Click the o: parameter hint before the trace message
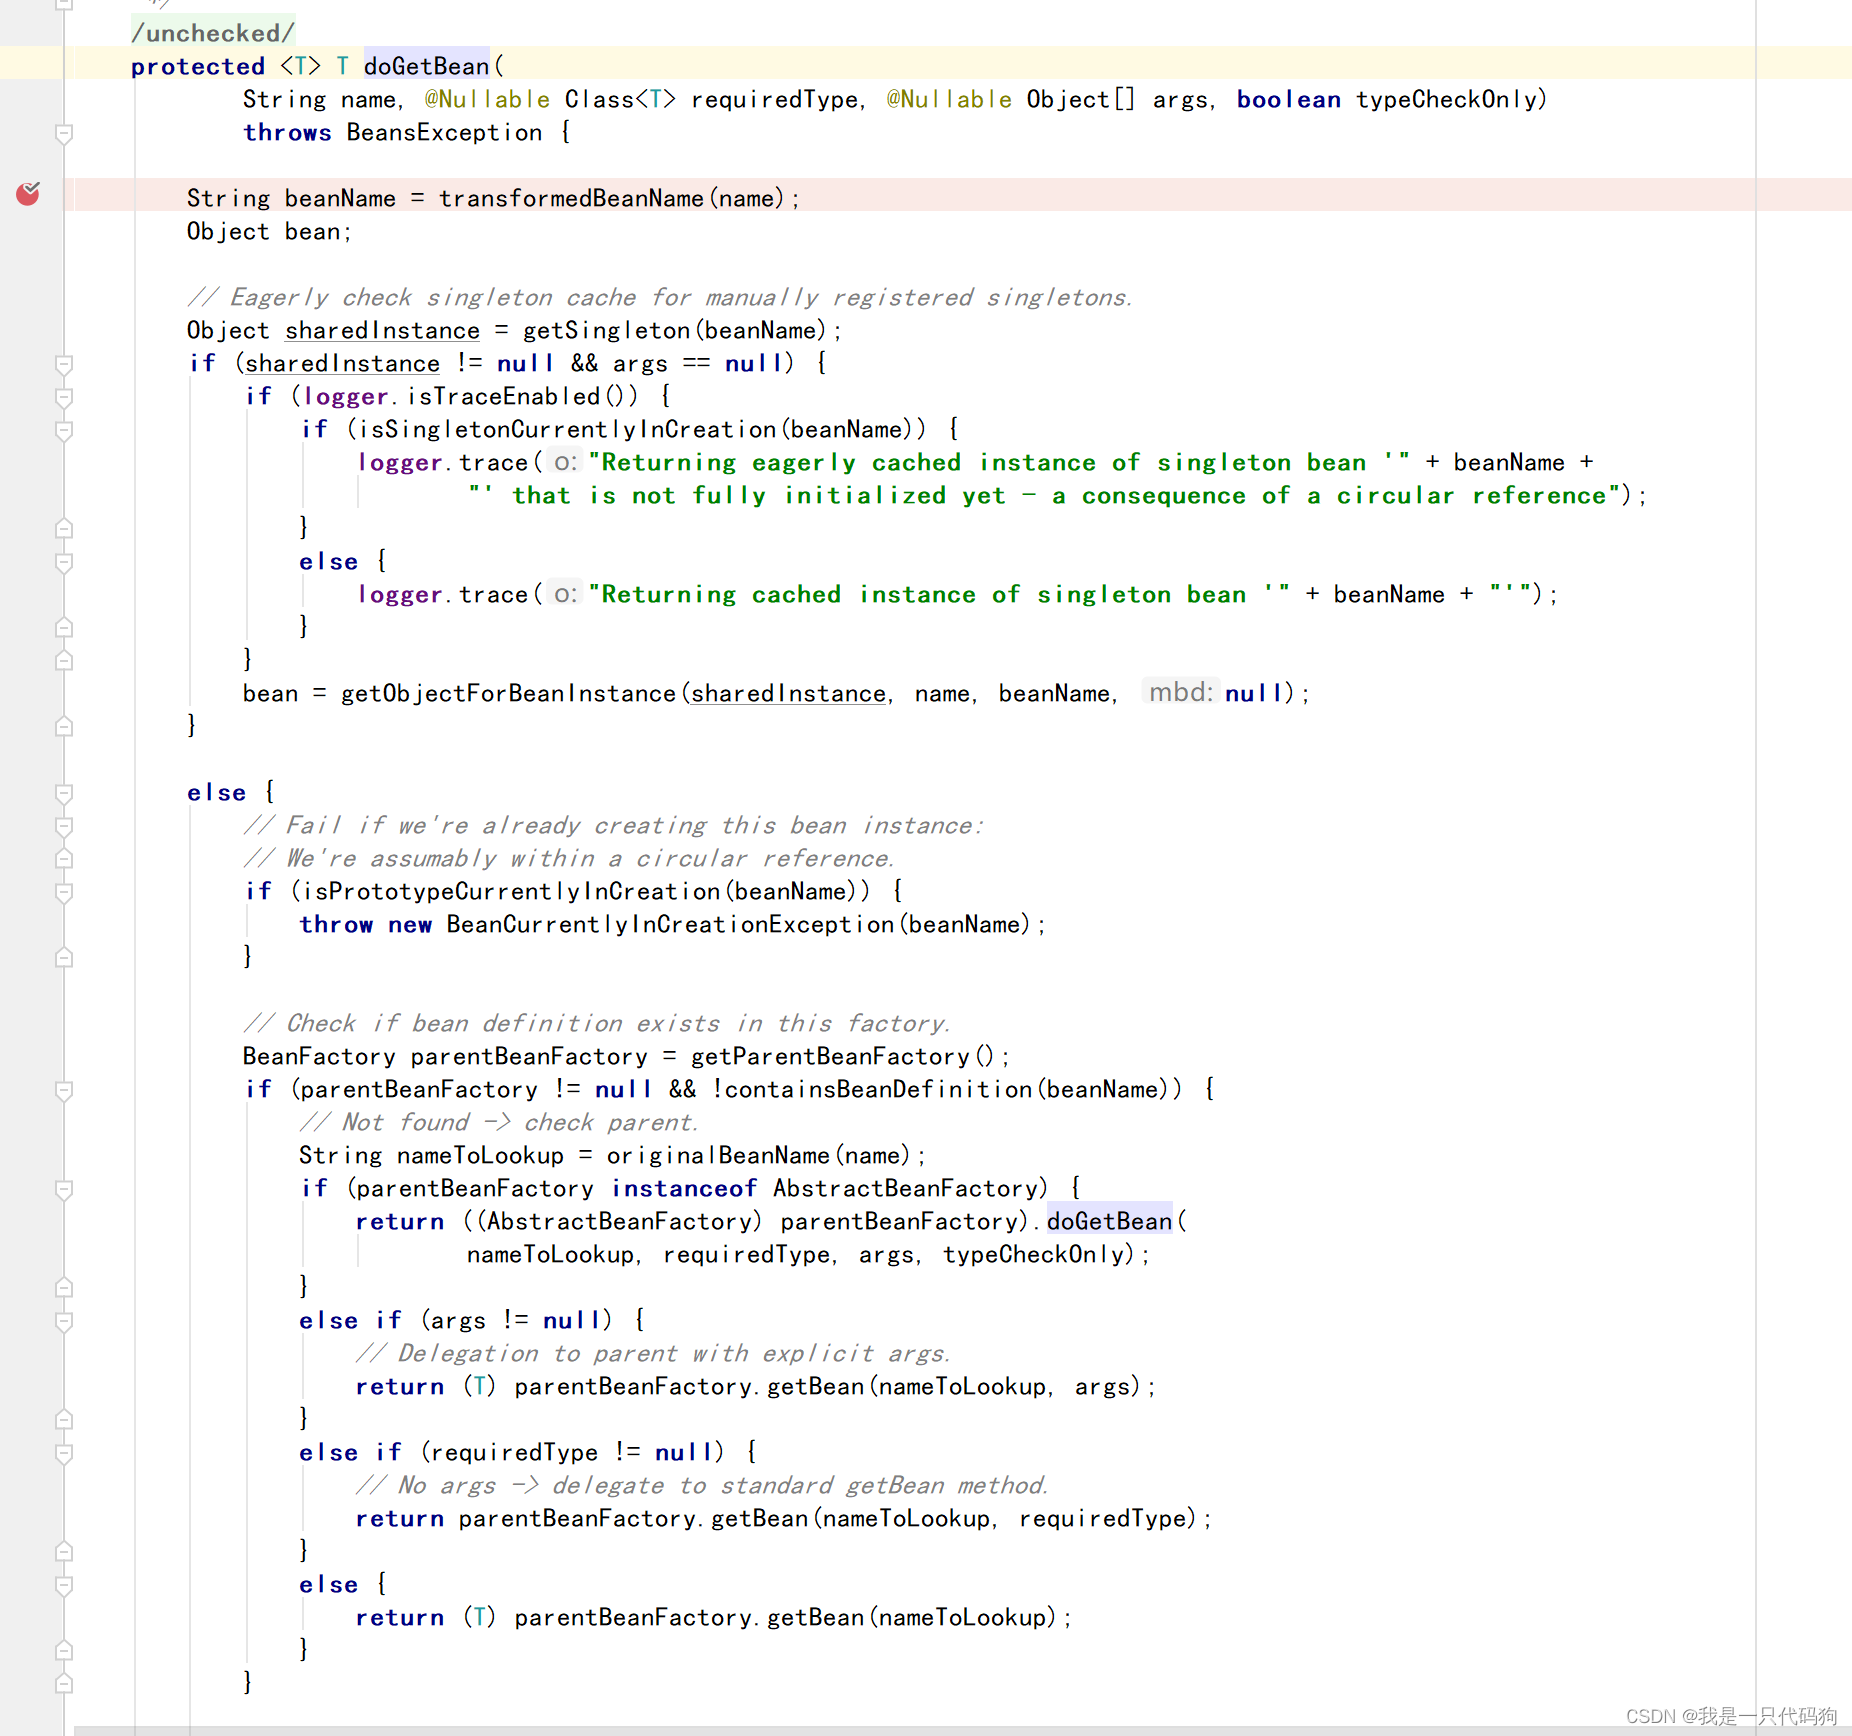Screen dimensions: 1852x1736 (x=565, y=462)
